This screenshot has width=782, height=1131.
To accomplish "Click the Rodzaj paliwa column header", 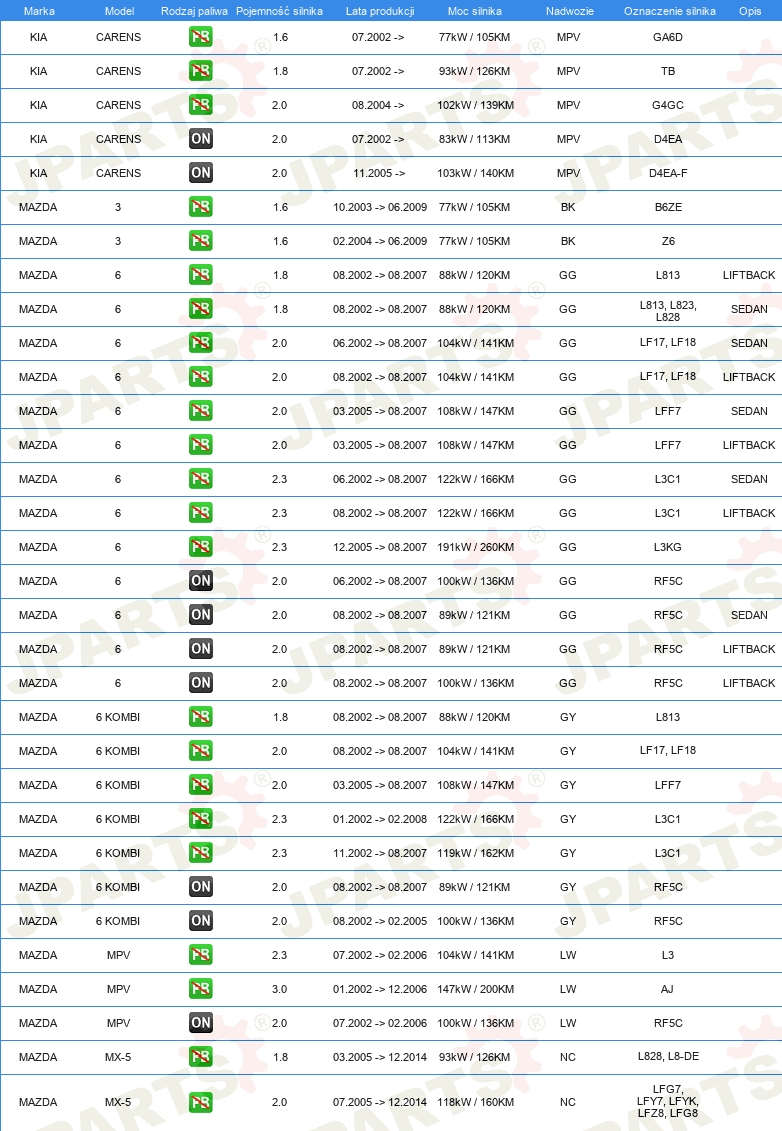I will (x=194, y=11).
